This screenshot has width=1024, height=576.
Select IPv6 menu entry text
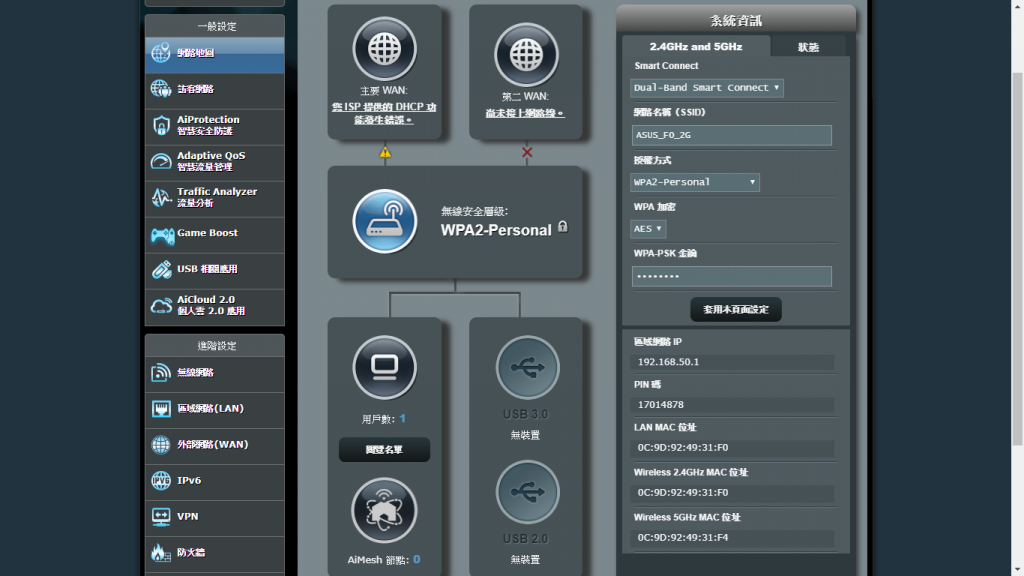coord(189,480)
